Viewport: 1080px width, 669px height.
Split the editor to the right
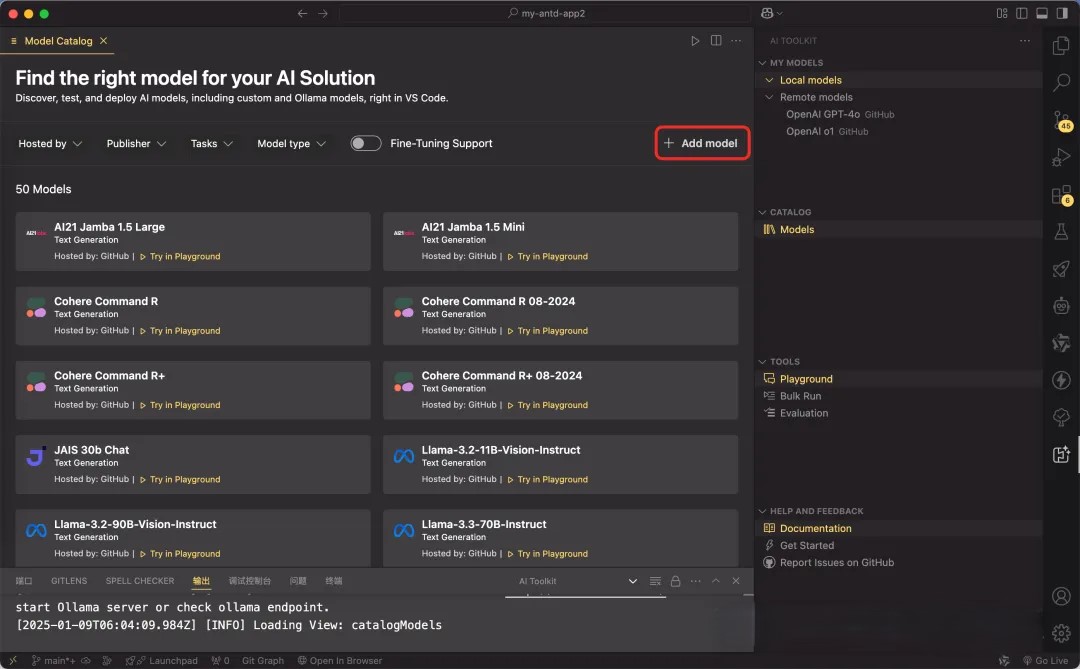[716, 41]
